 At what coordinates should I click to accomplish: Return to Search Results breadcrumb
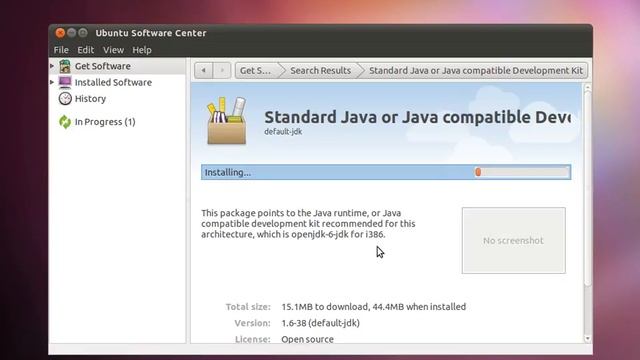point(320,70)
